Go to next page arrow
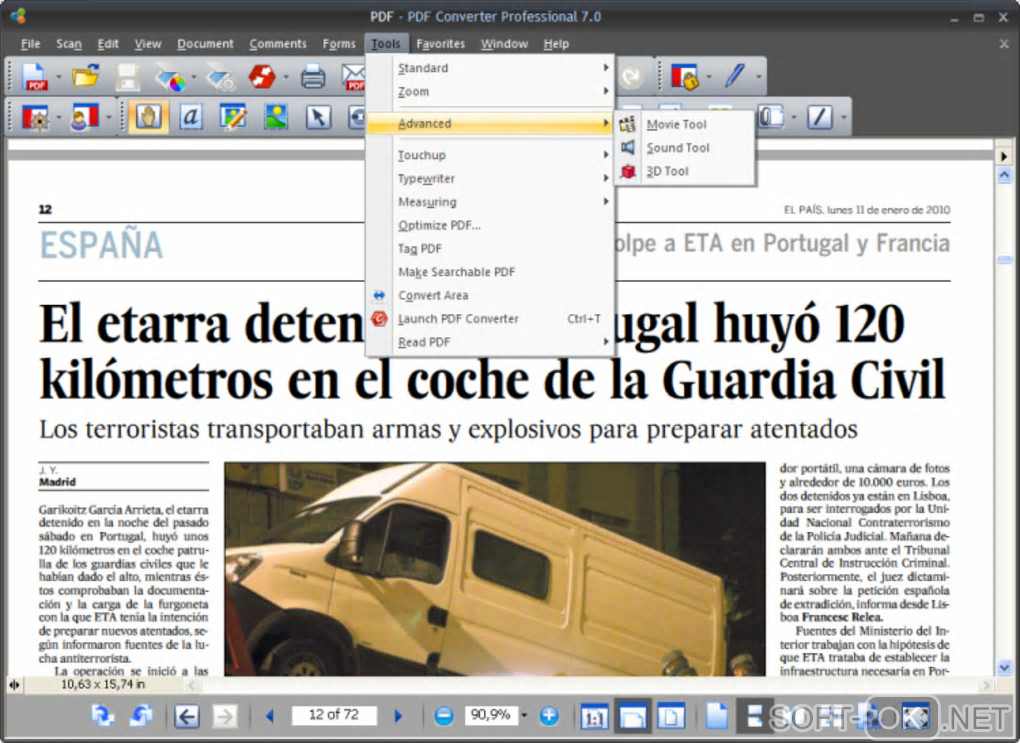1020x743 pixels. pyautogui.click(x=398, y=716)
